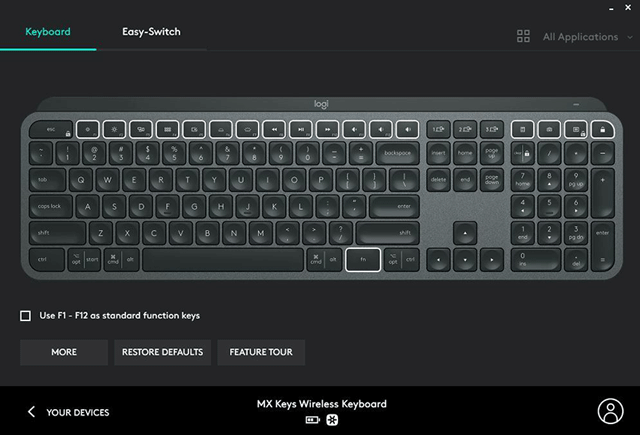Switch to the Easy-Switch tab
The height and width of the screenshot is (435, 640).
pyautogui.click(x=151, y=32)
